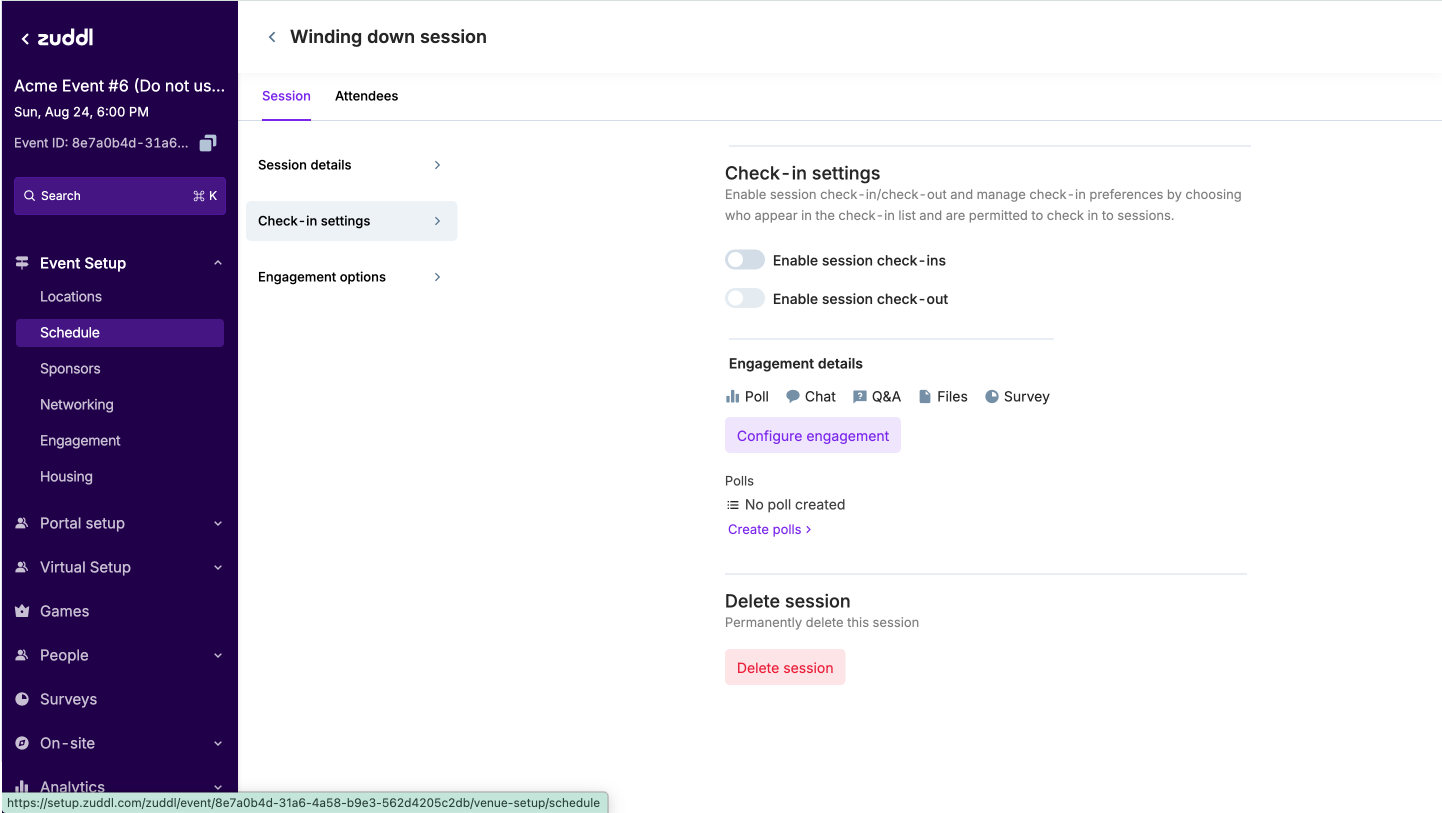The height and width of the screenshot is (813, 1442).
Task: Click the back arrow beside Winding down session
Action: click(271, 37)
